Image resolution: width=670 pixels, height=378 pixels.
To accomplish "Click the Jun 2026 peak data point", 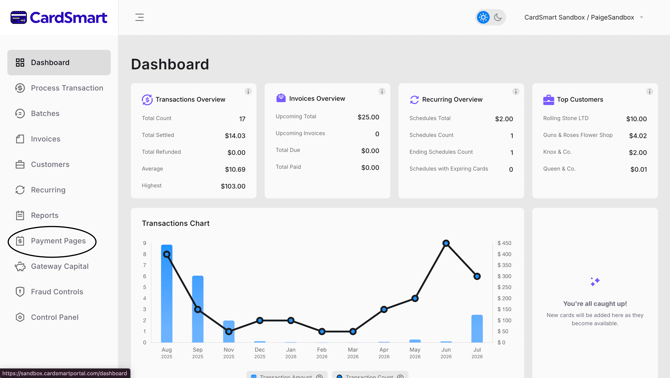I will pos(446,243).
